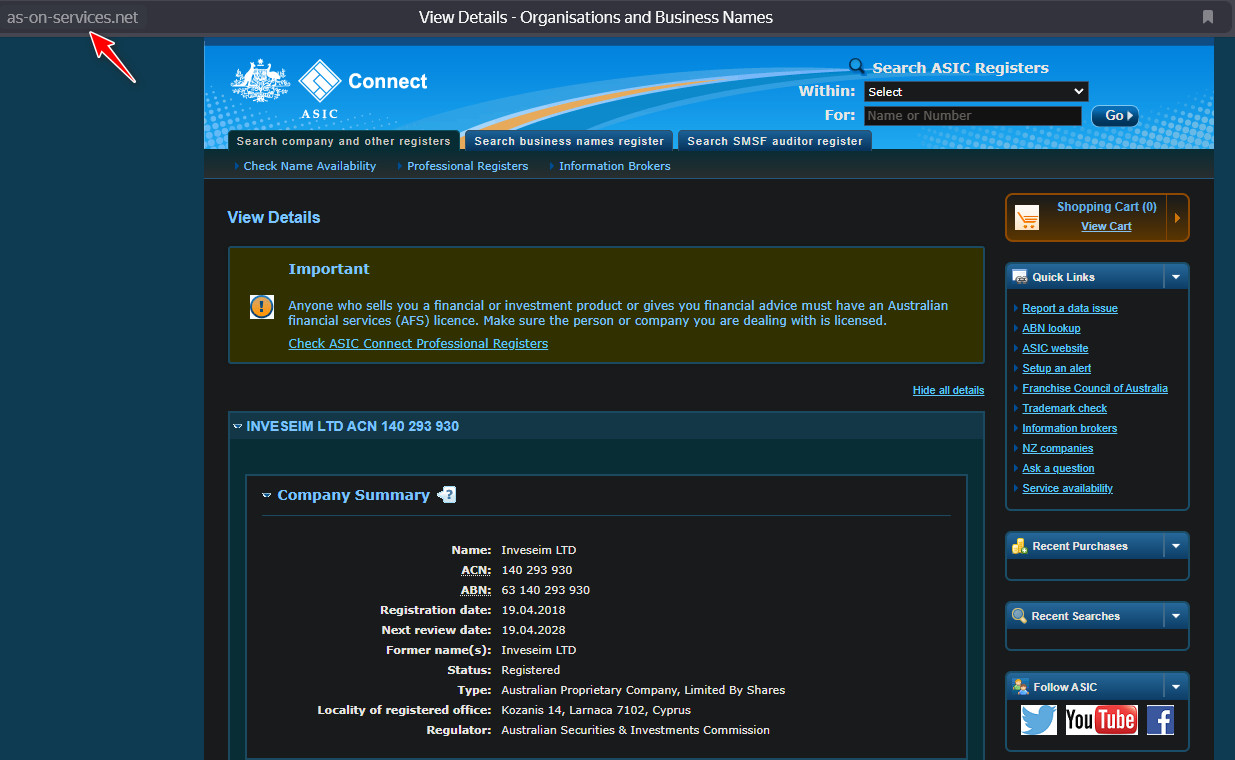Viewport: 1235px width, 760px height.
Task: Open Information Brokers menu item
Action: tap(615, 166)
